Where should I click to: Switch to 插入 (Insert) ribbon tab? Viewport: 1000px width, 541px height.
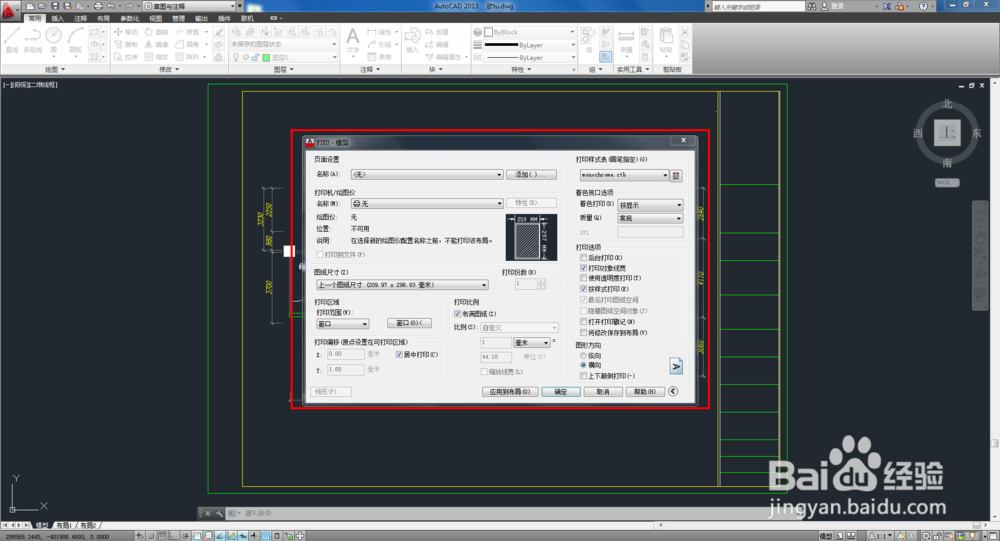(x=57, y=19)
